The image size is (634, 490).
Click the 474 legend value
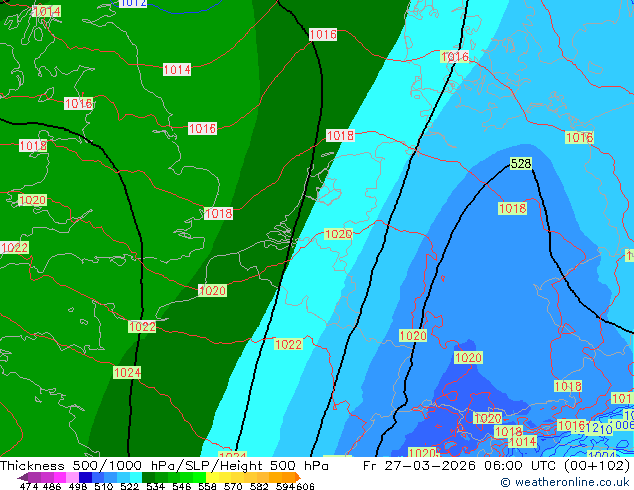pos(29,486)
